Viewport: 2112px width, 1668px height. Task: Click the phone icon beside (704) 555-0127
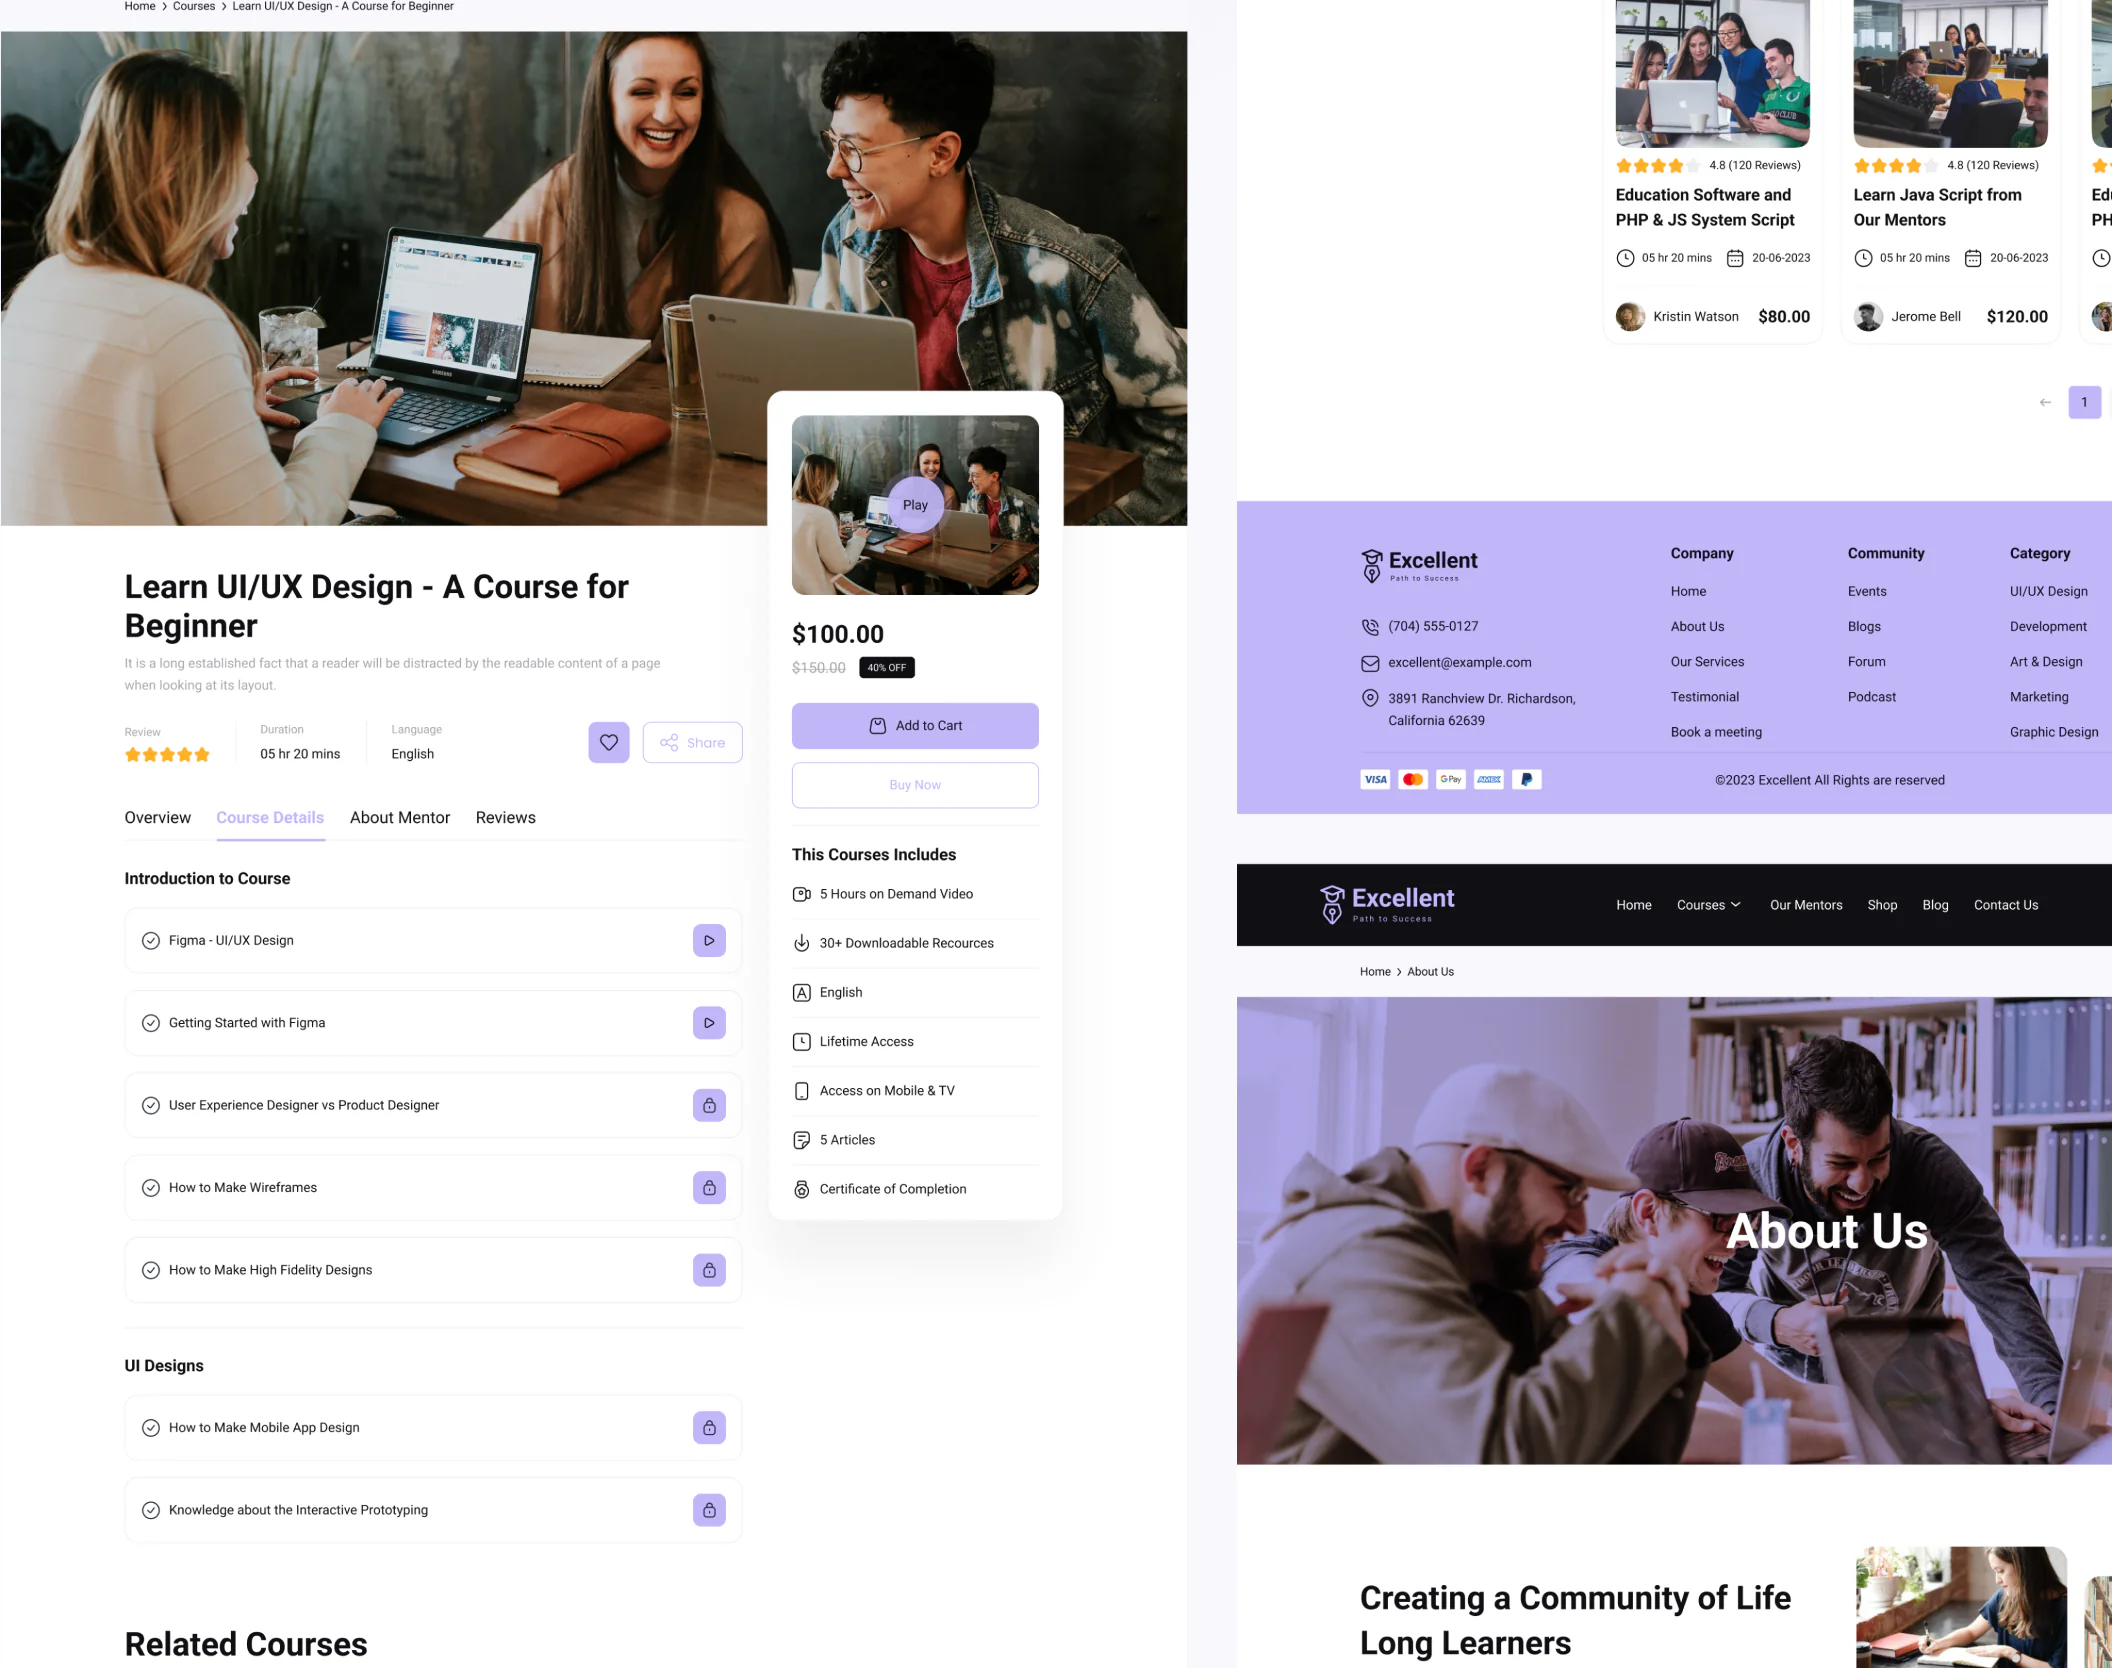click(1370, 627)
